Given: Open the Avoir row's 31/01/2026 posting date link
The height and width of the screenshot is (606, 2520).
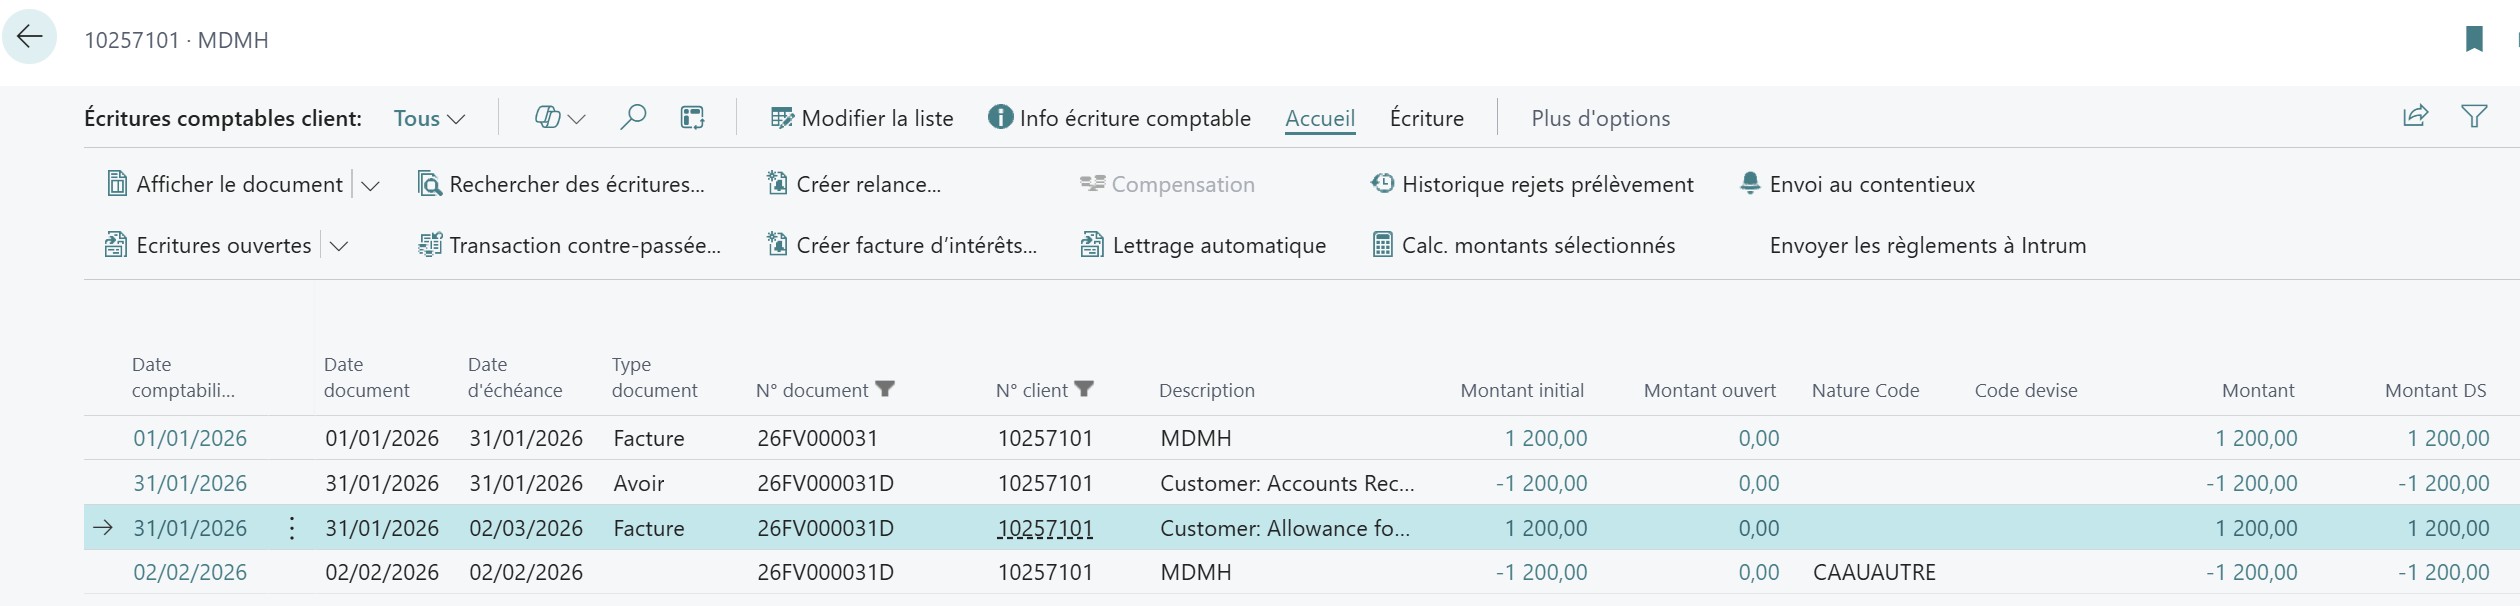Looking at the screenshot, I should [x=190, y=483].
